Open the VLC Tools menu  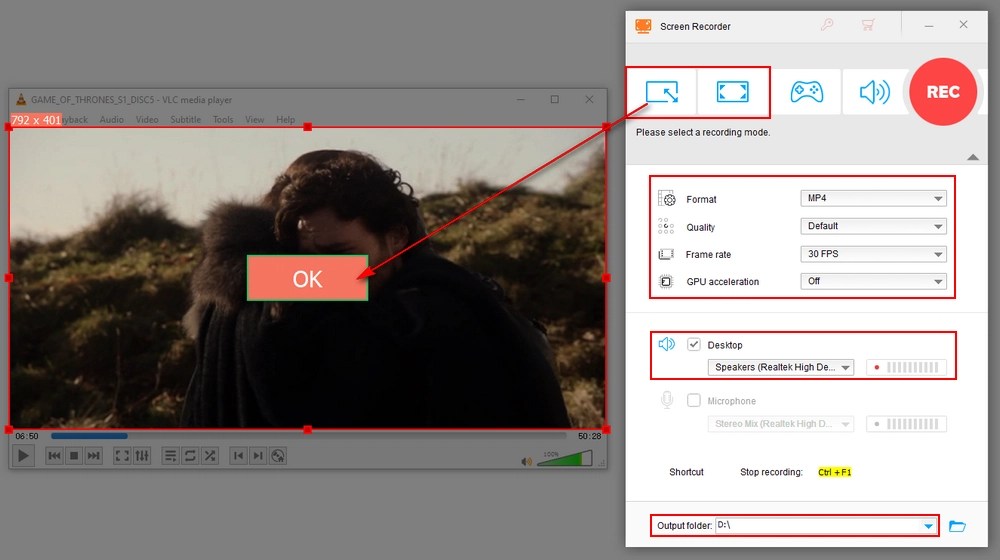223,119
